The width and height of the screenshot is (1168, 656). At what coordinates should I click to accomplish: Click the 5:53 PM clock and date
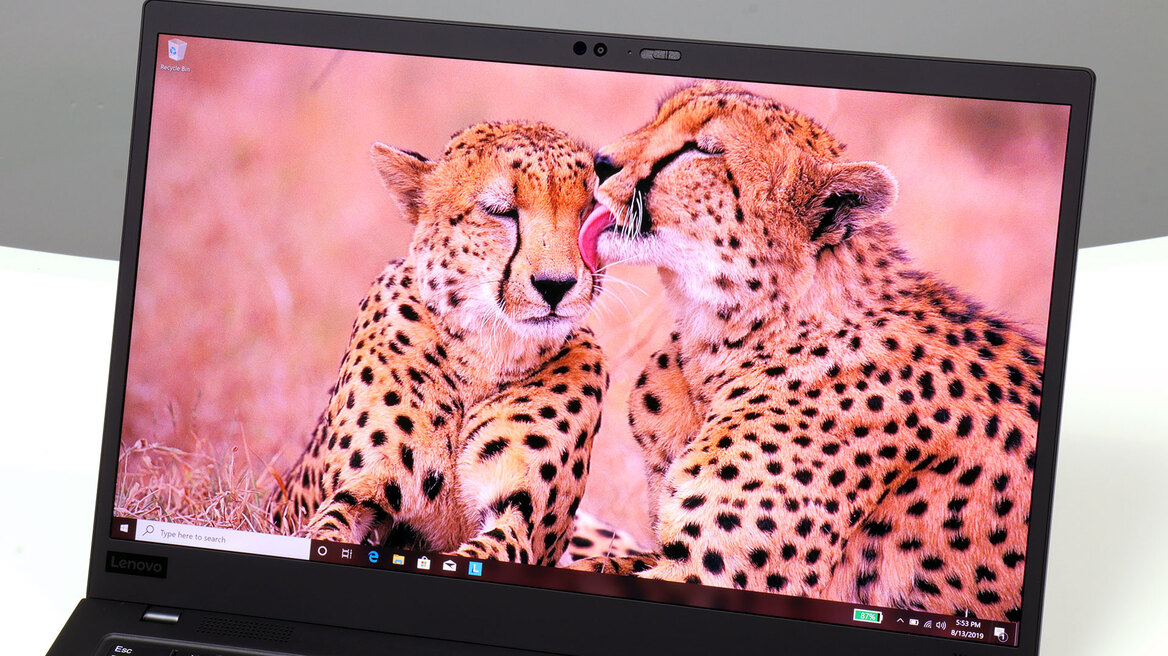tap(968, 629)
